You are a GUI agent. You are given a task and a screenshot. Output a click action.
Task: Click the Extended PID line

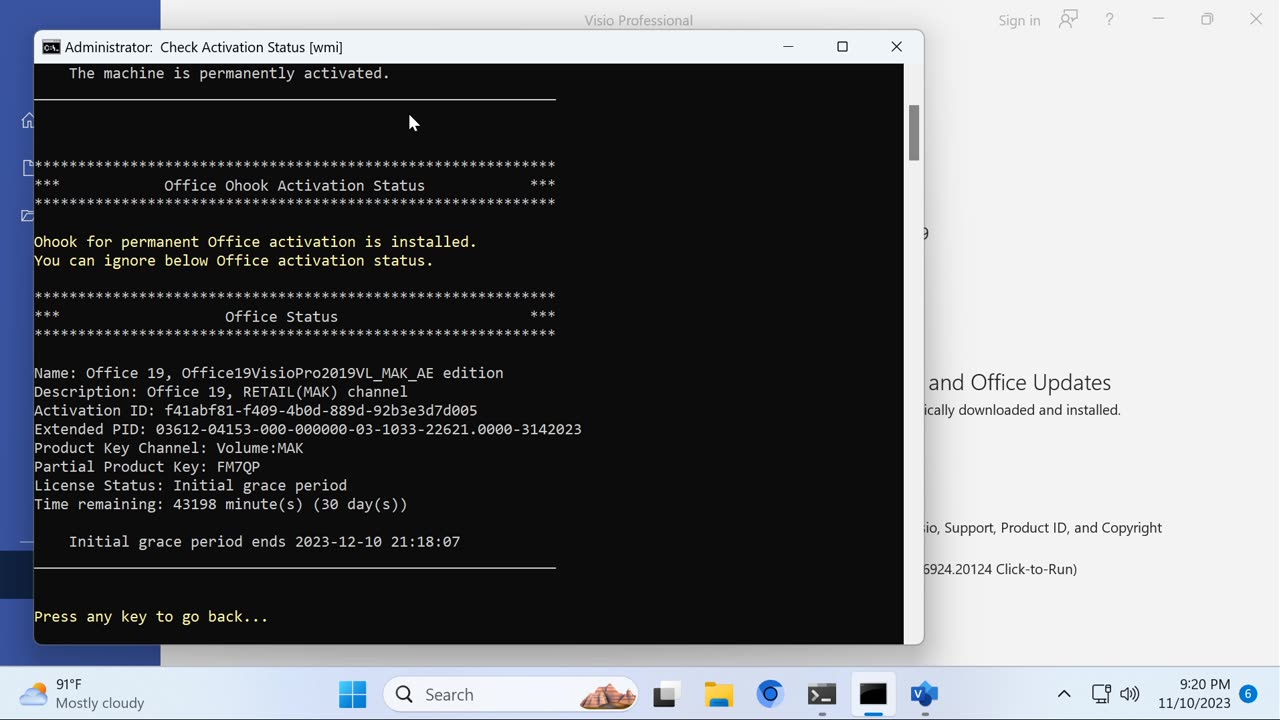(x=307, y=429)
